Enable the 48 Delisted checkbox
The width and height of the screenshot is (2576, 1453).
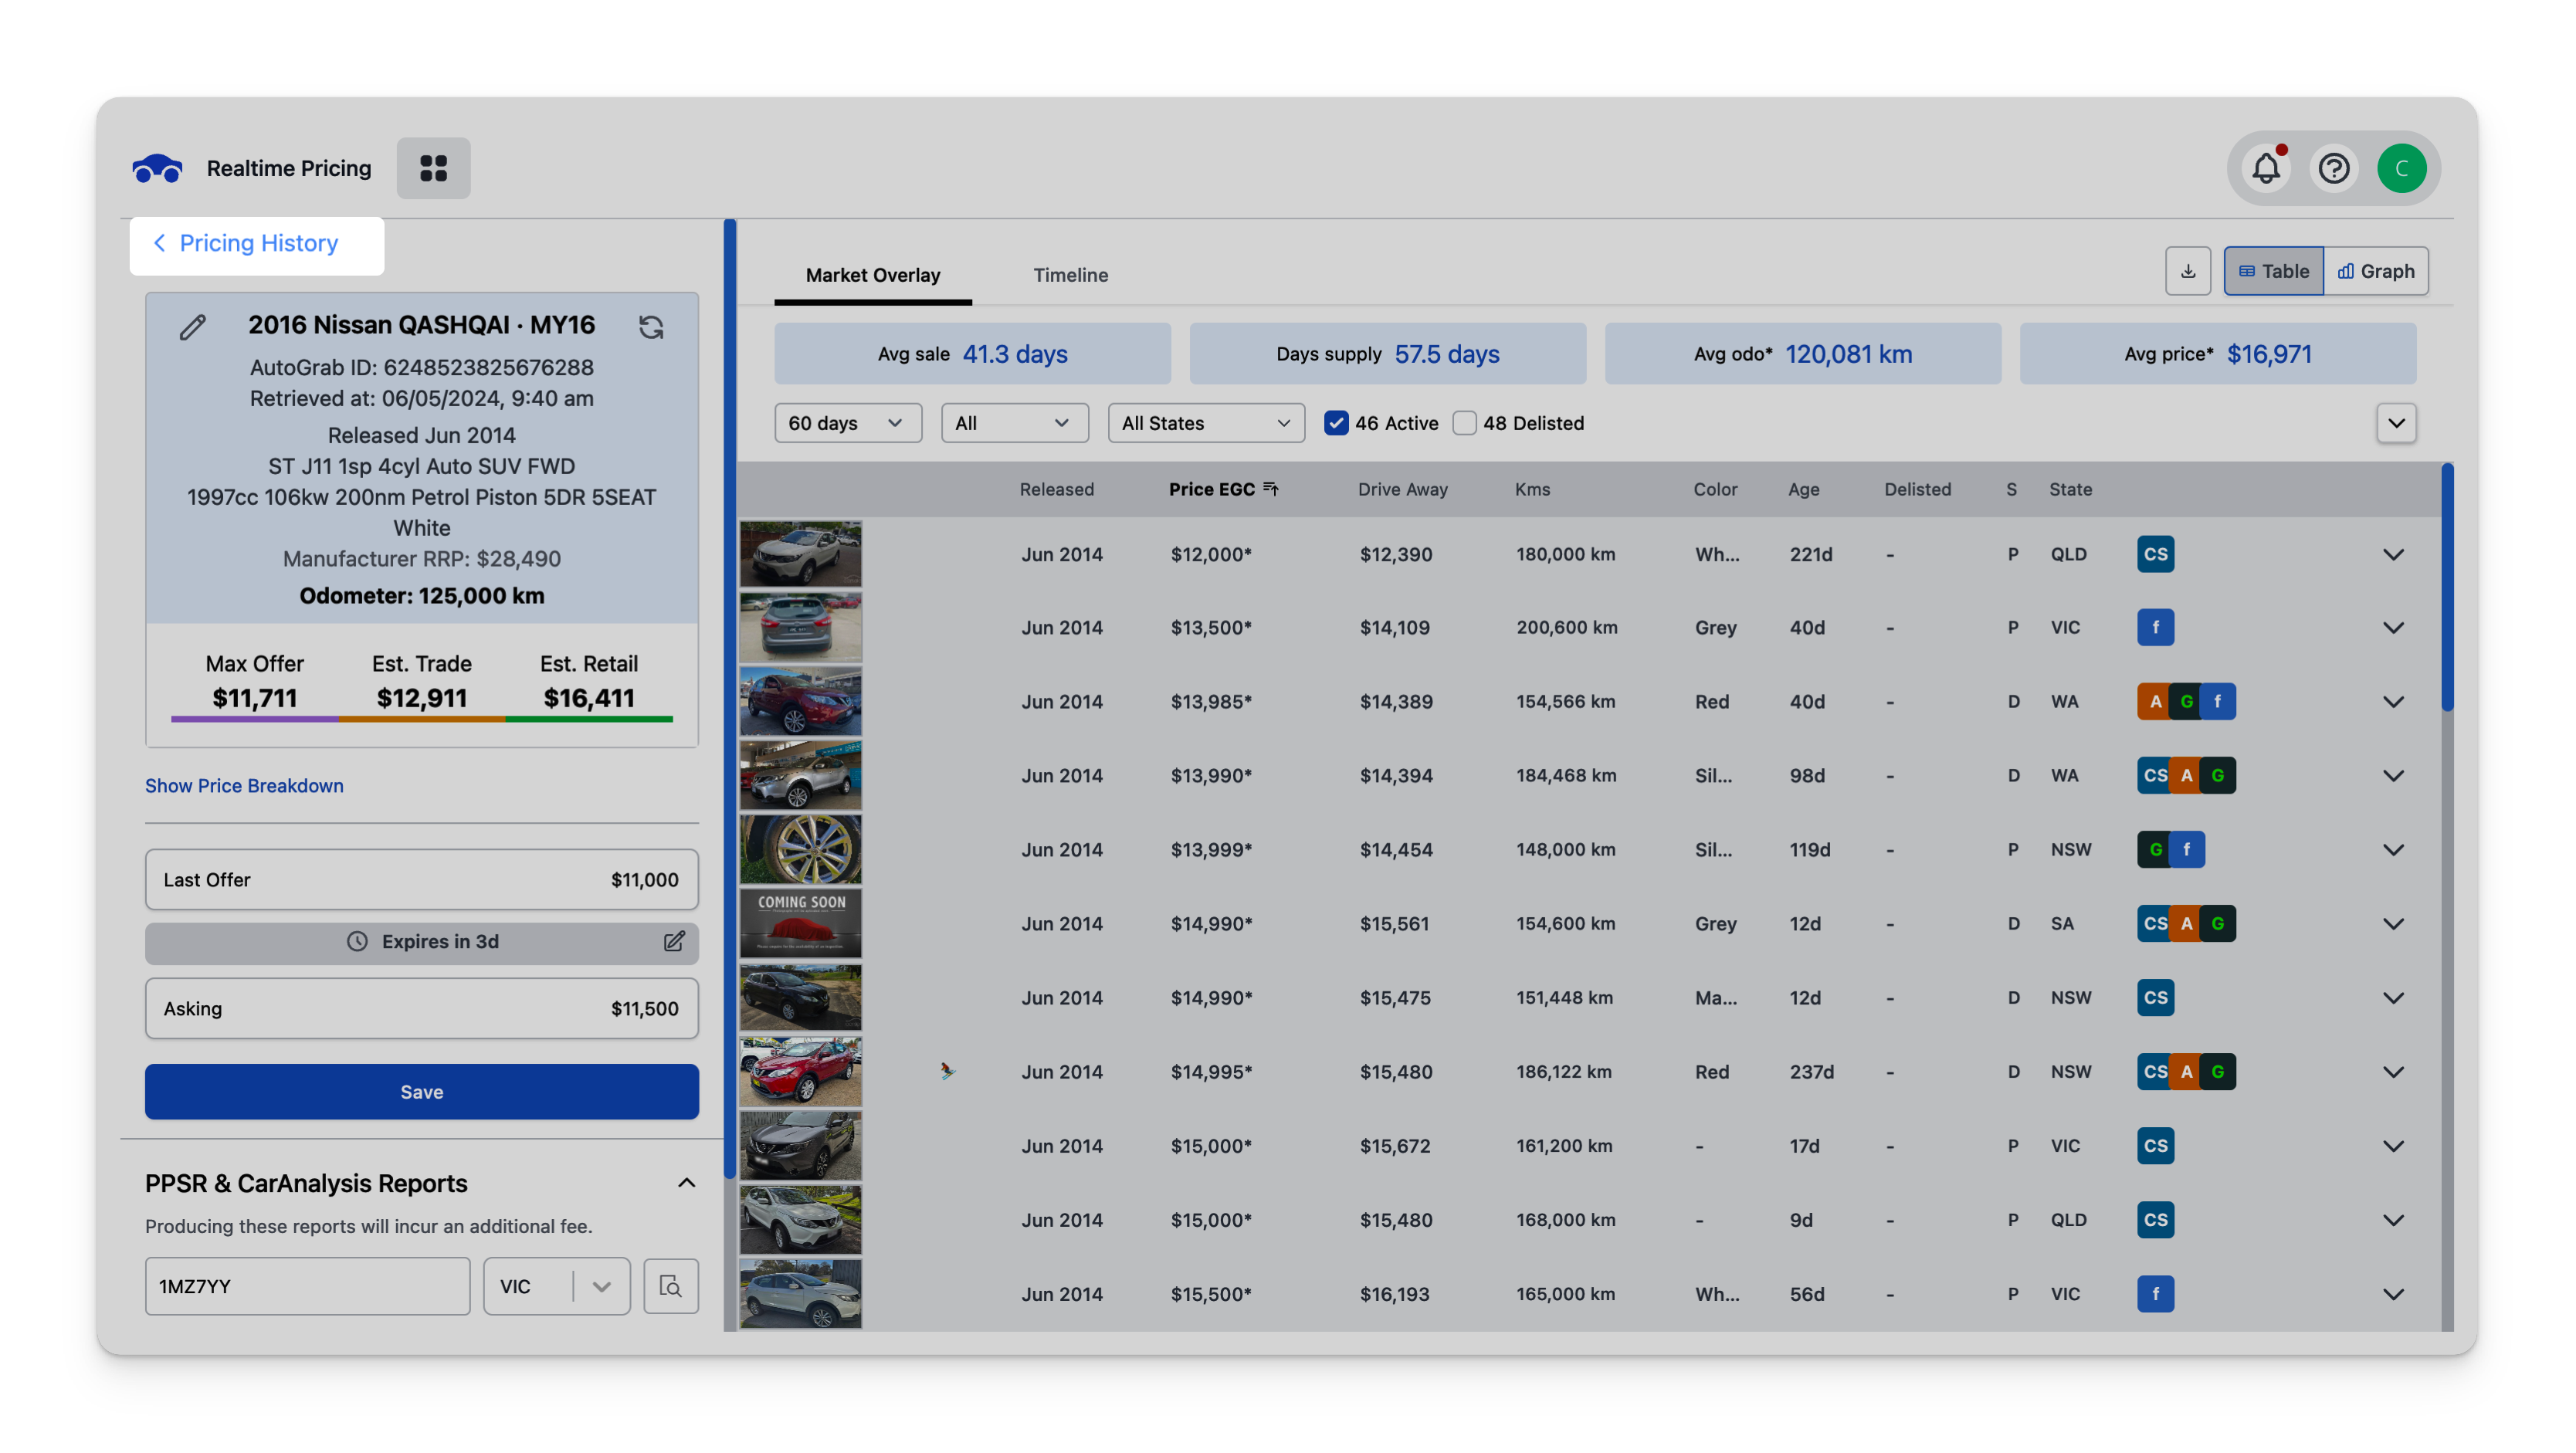[1464, 423]
